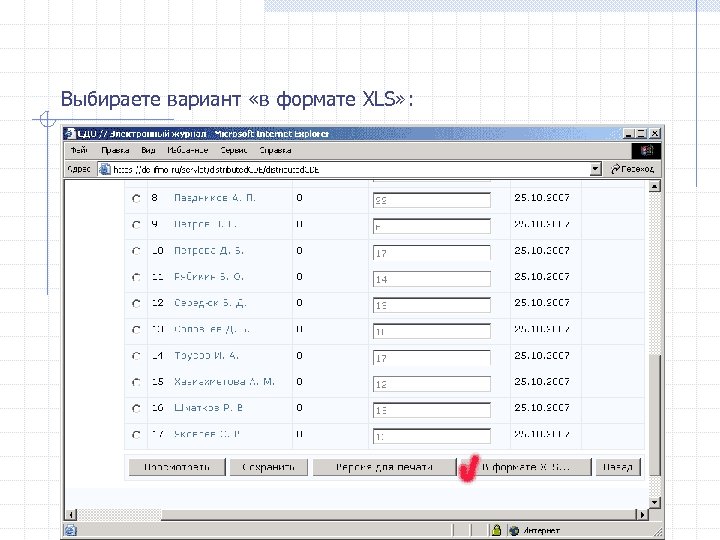
Task: Click the row number 15 cell
Action: tap(158, 382)
